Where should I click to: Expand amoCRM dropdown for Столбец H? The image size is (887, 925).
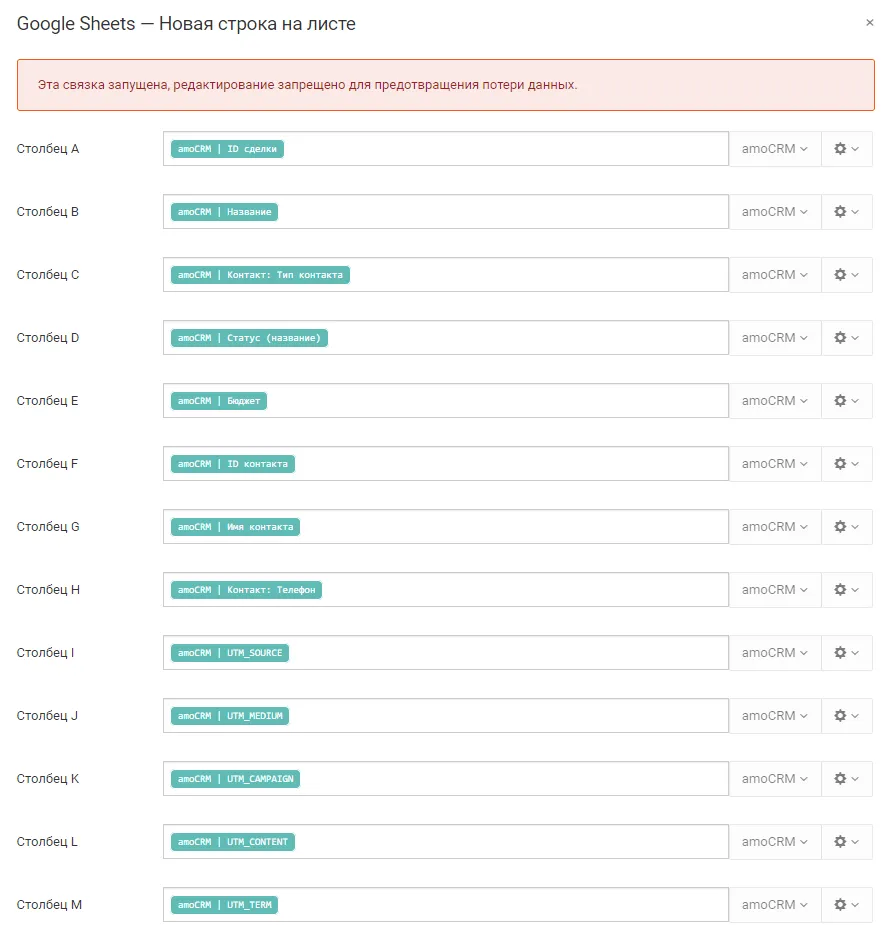click(x=775, y=590)
